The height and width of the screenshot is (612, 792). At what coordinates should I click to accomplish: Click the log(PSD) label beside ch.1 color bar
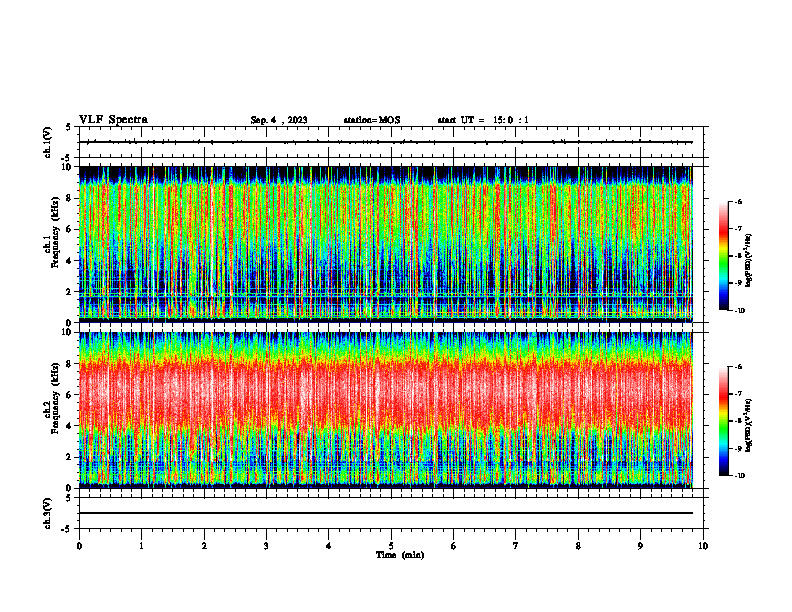click(x=749, y=260)
